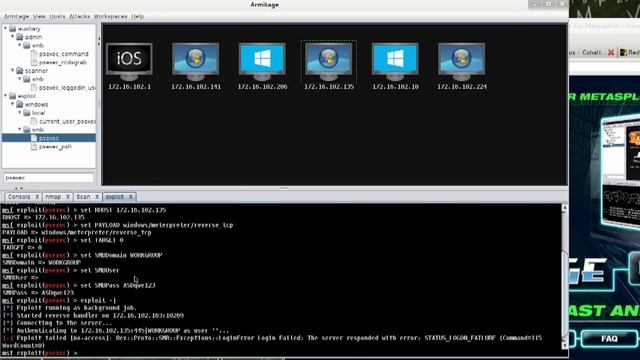Collapse the smb node under scanner
The height and width of the screenshot is (360, 640).
point(19,78)
